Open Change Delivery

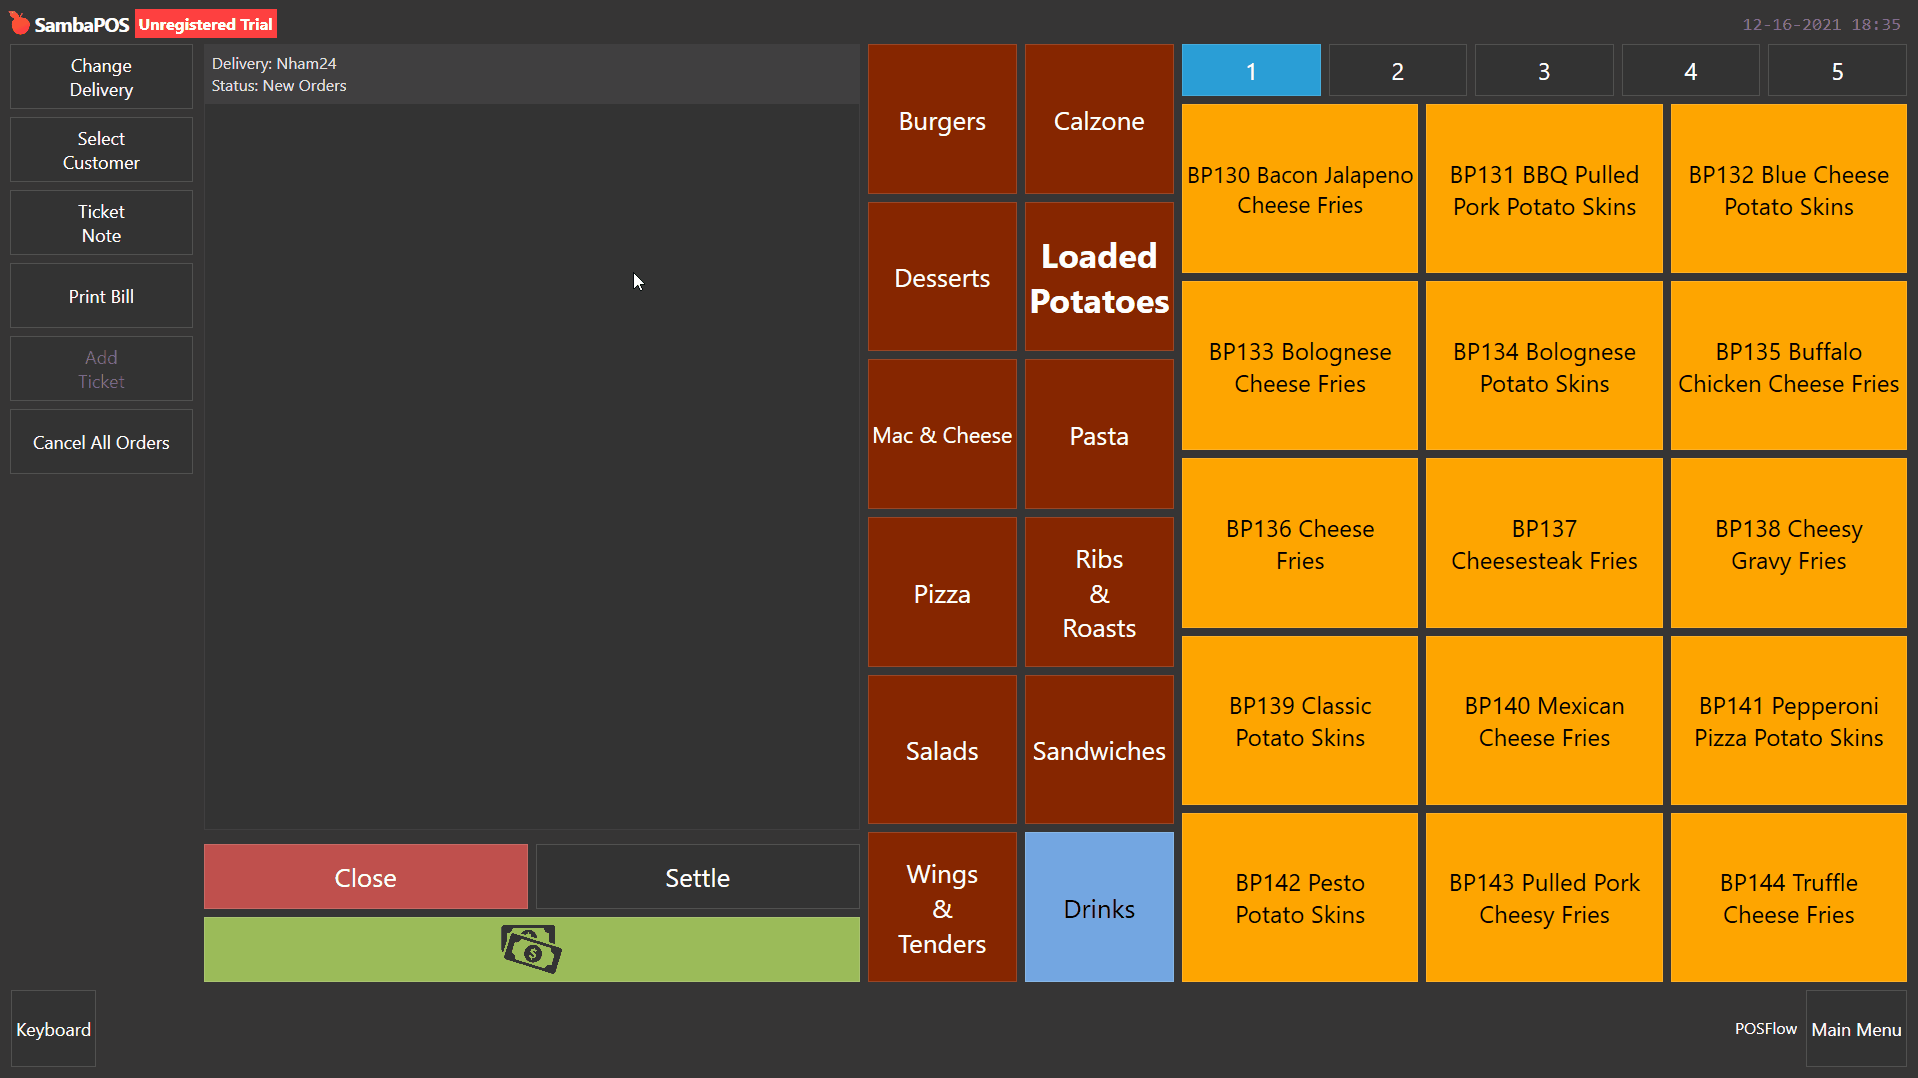101,77
